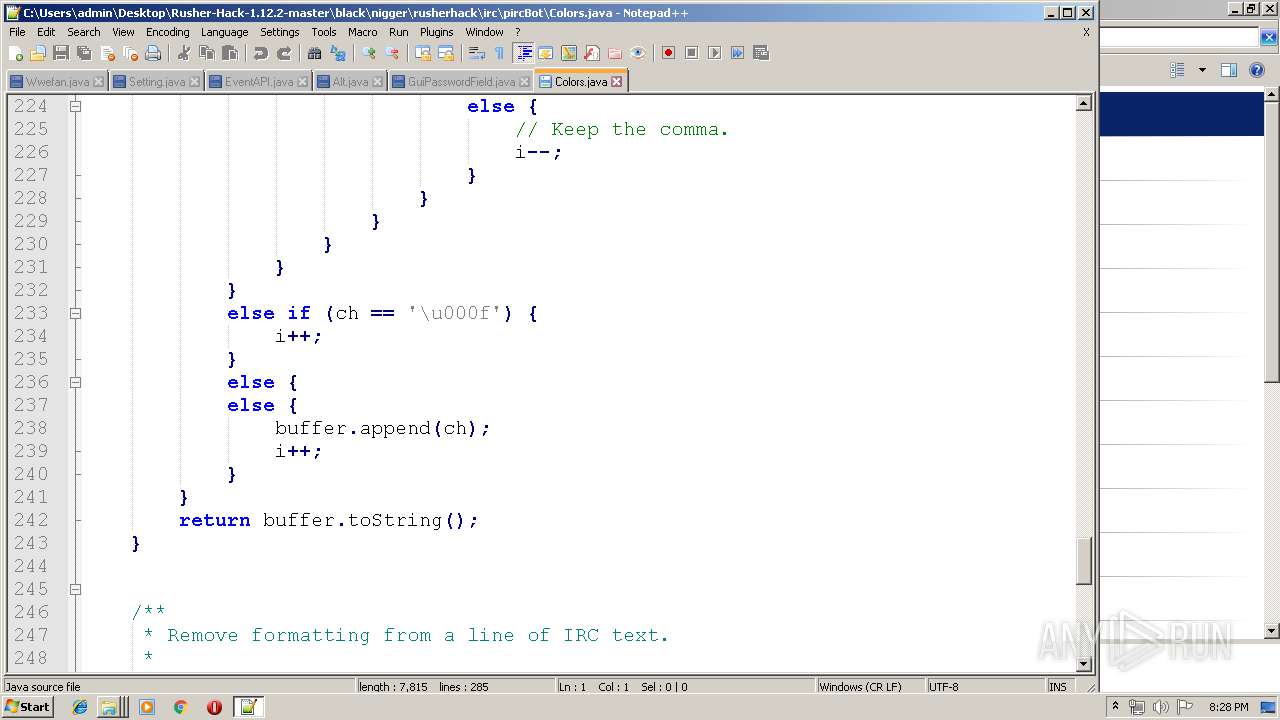The height and width of the screenshot is (720, 1280).
Task: Open the Search menu
Action: click(84, 32)
